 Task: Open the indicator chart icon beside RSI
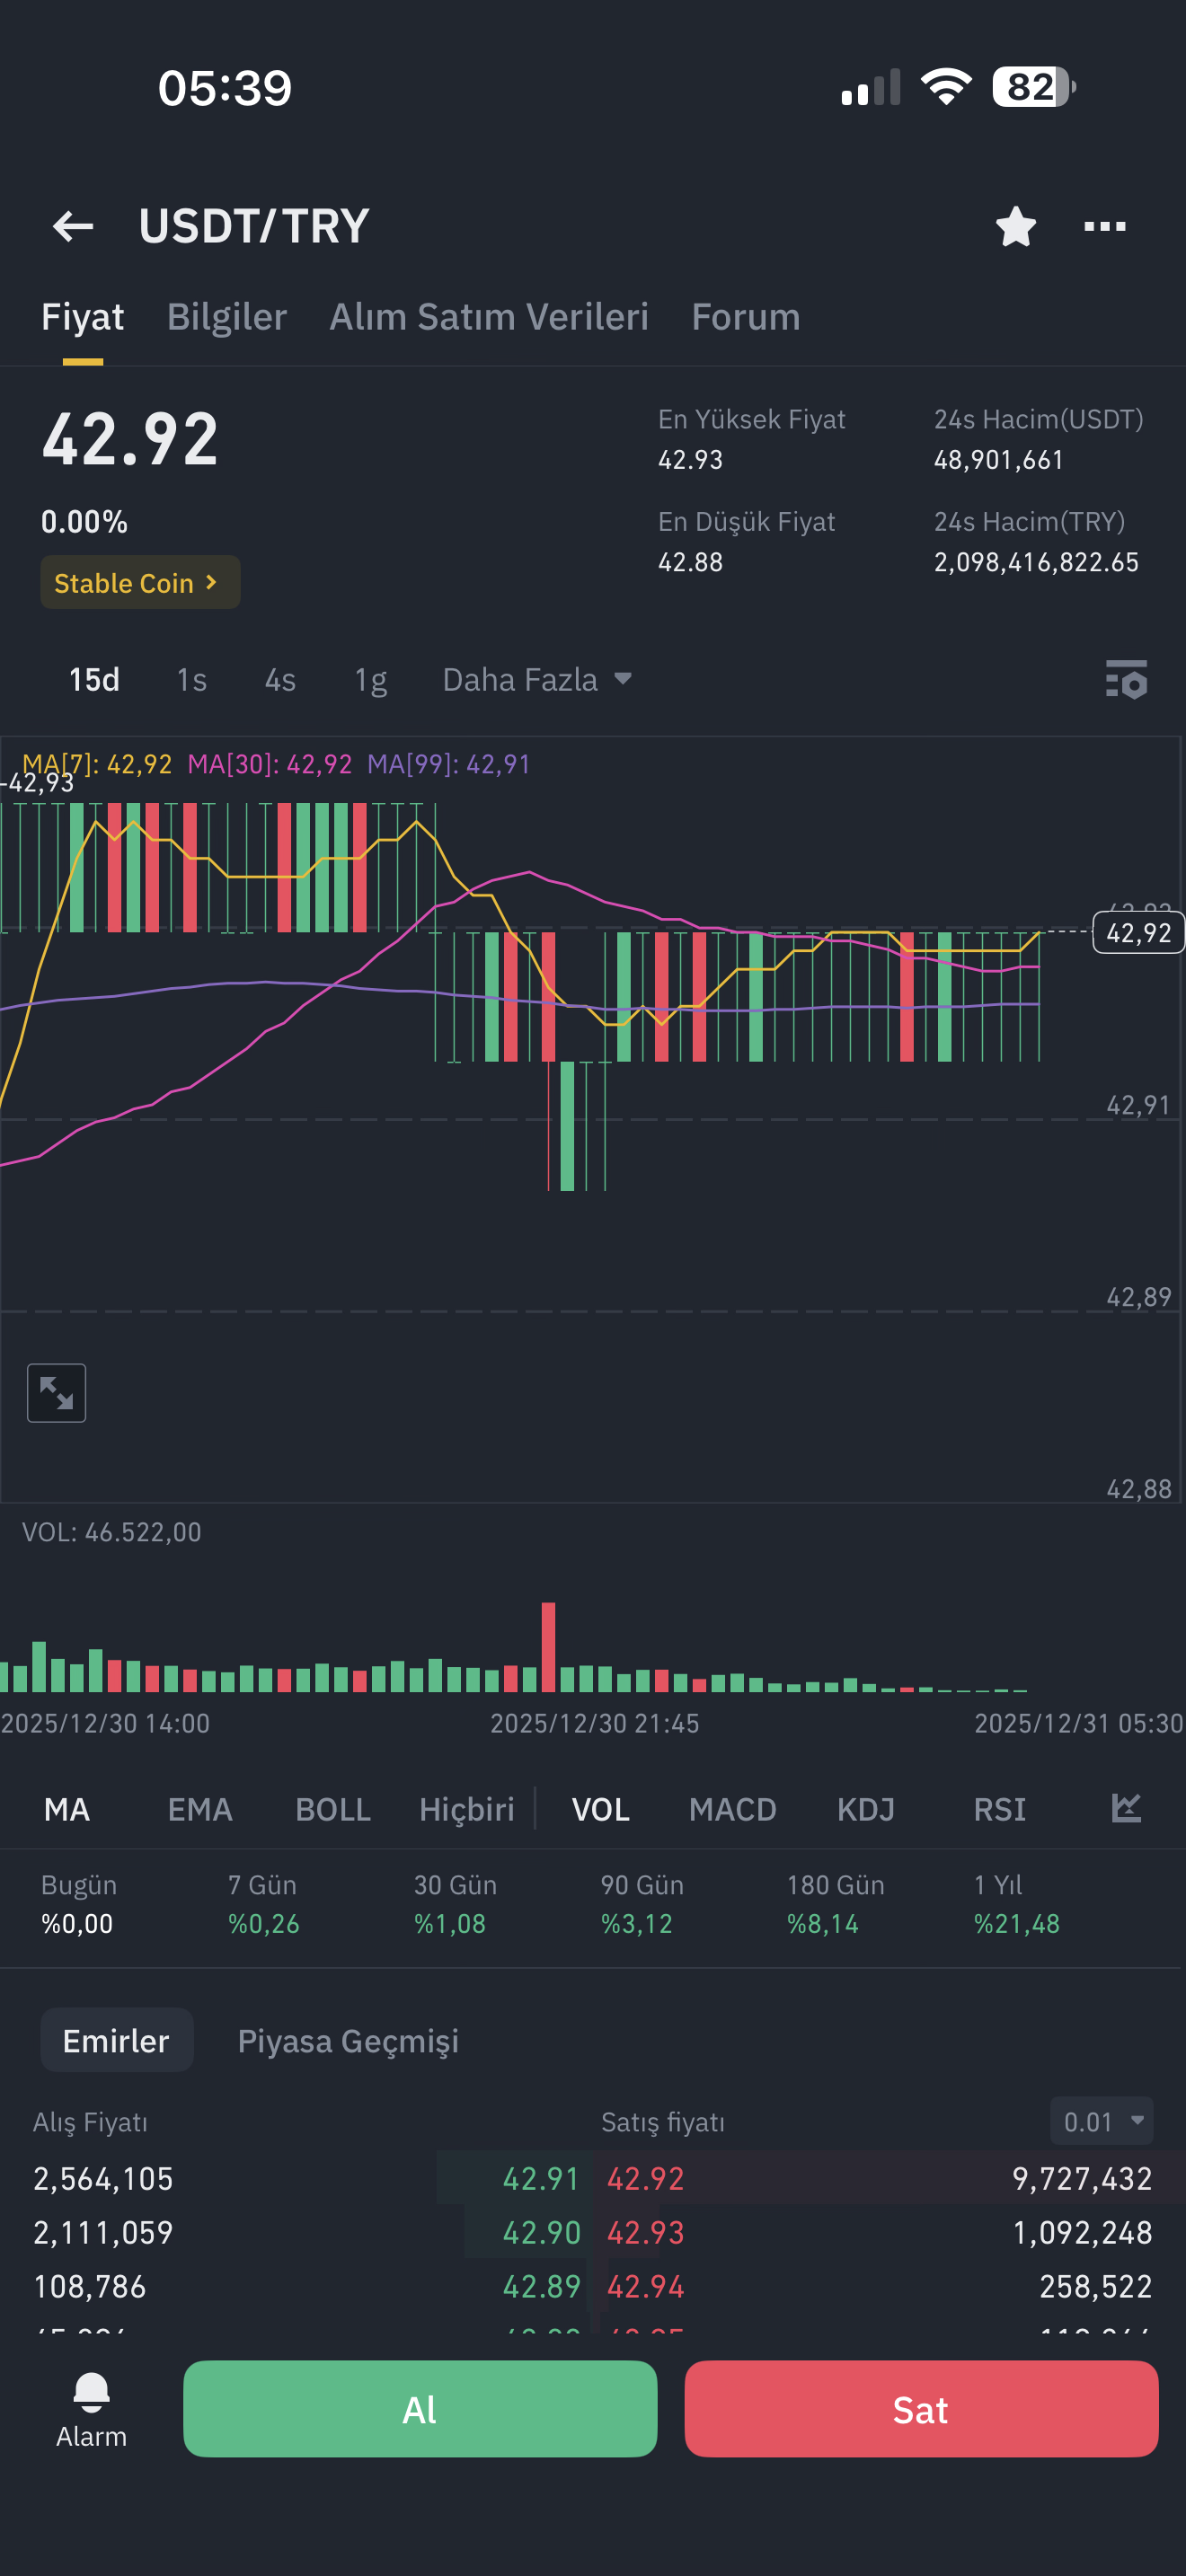point(1126,1808)
